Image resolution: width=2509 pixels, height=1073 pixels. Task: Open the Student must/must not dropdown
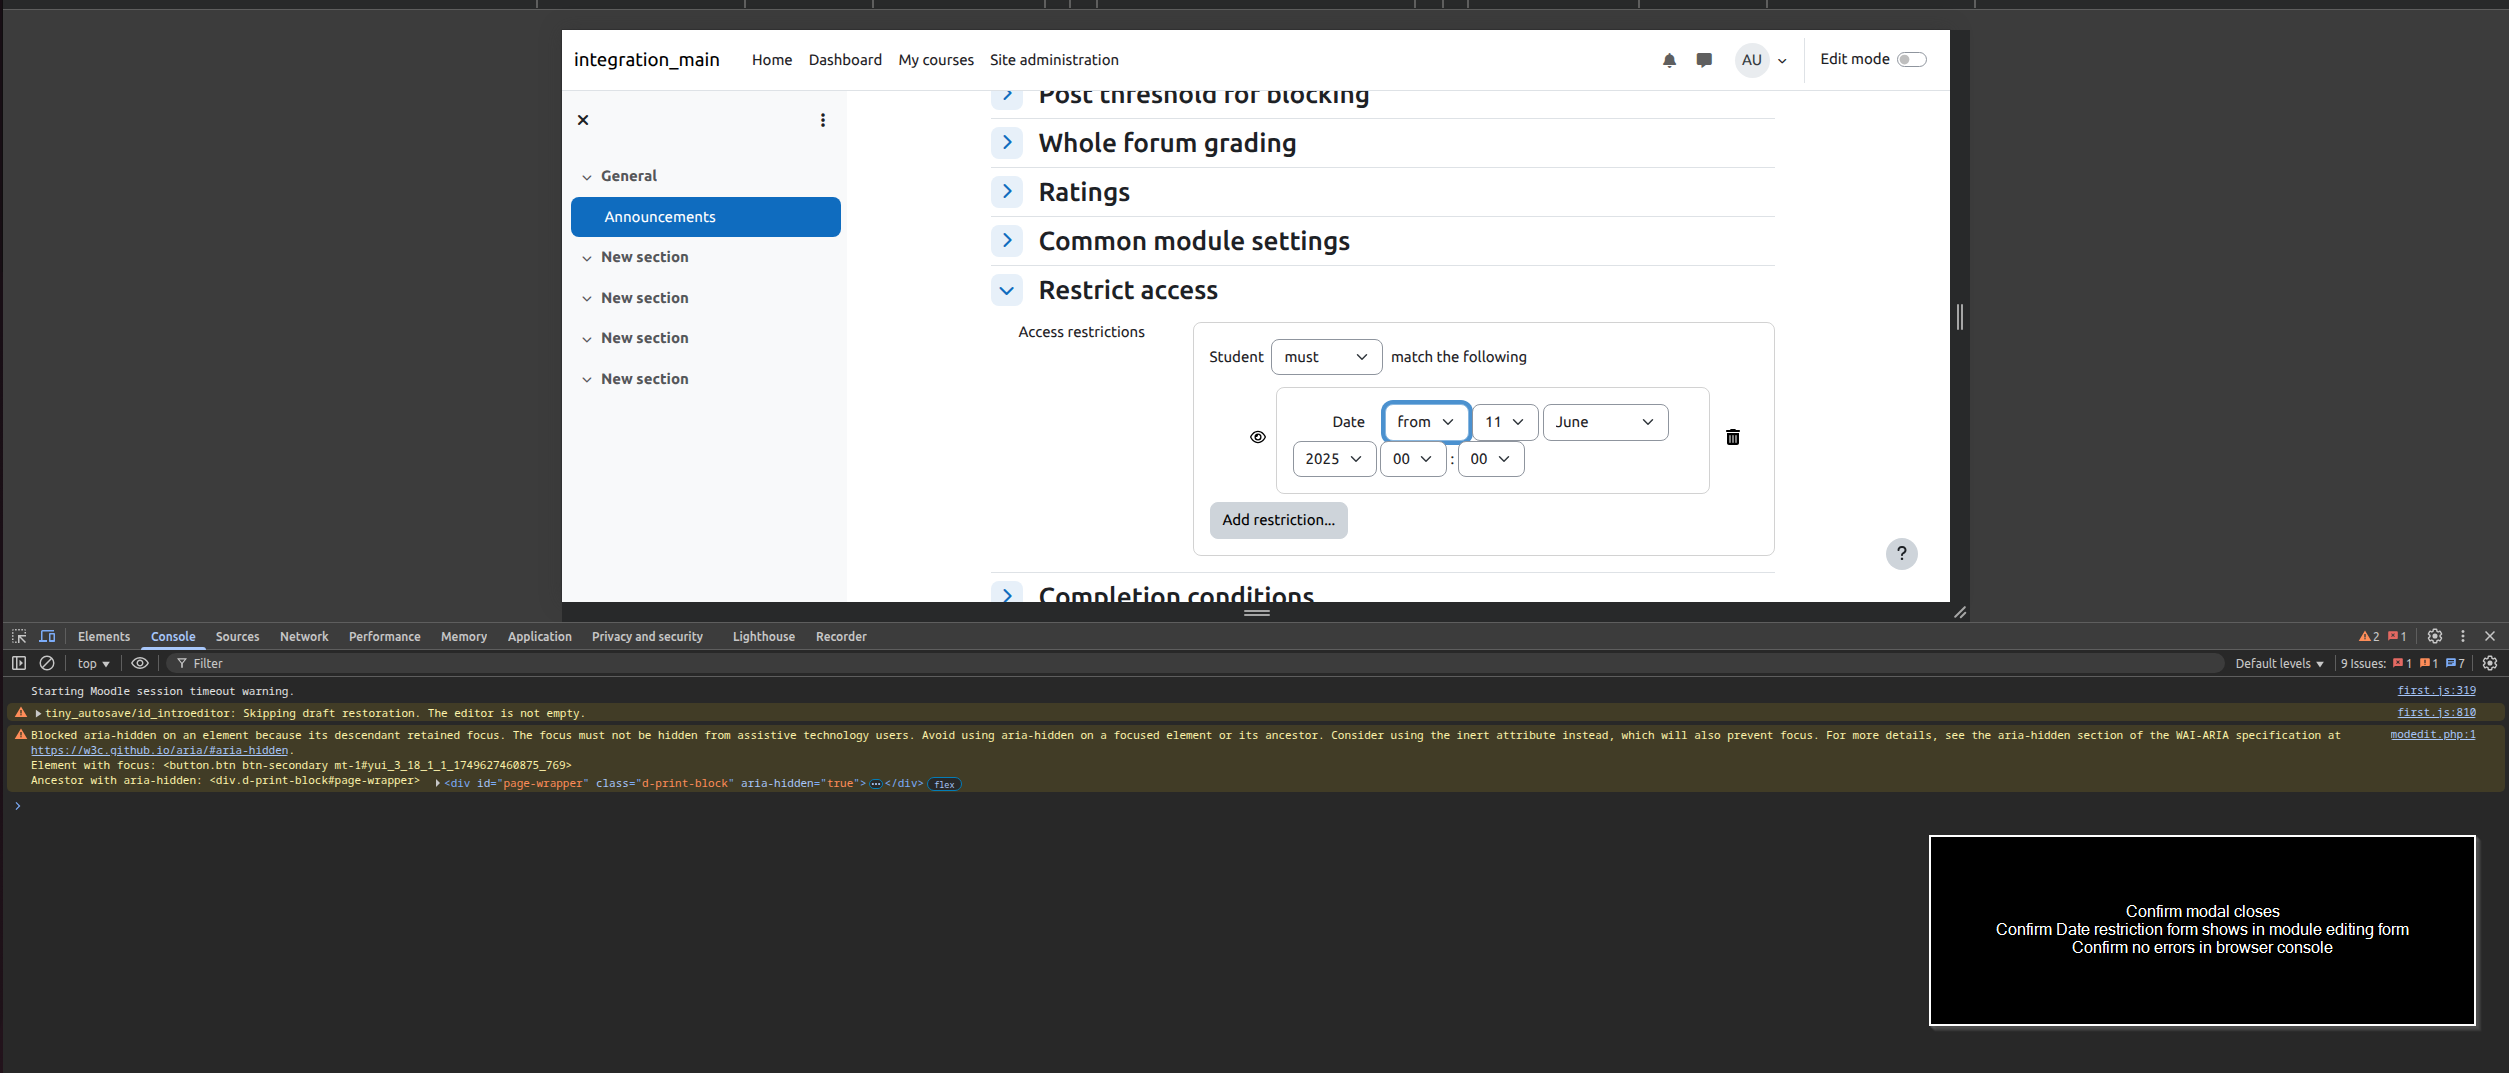[x=1326, y=357]
